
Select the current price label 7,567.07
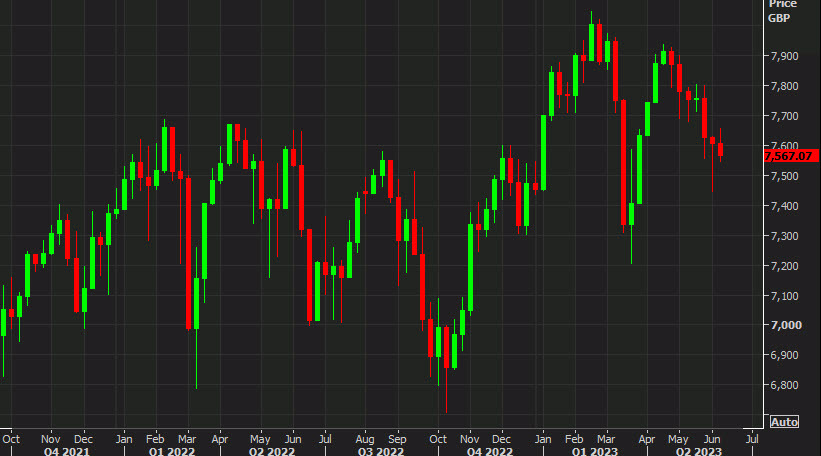pos(791,156)
